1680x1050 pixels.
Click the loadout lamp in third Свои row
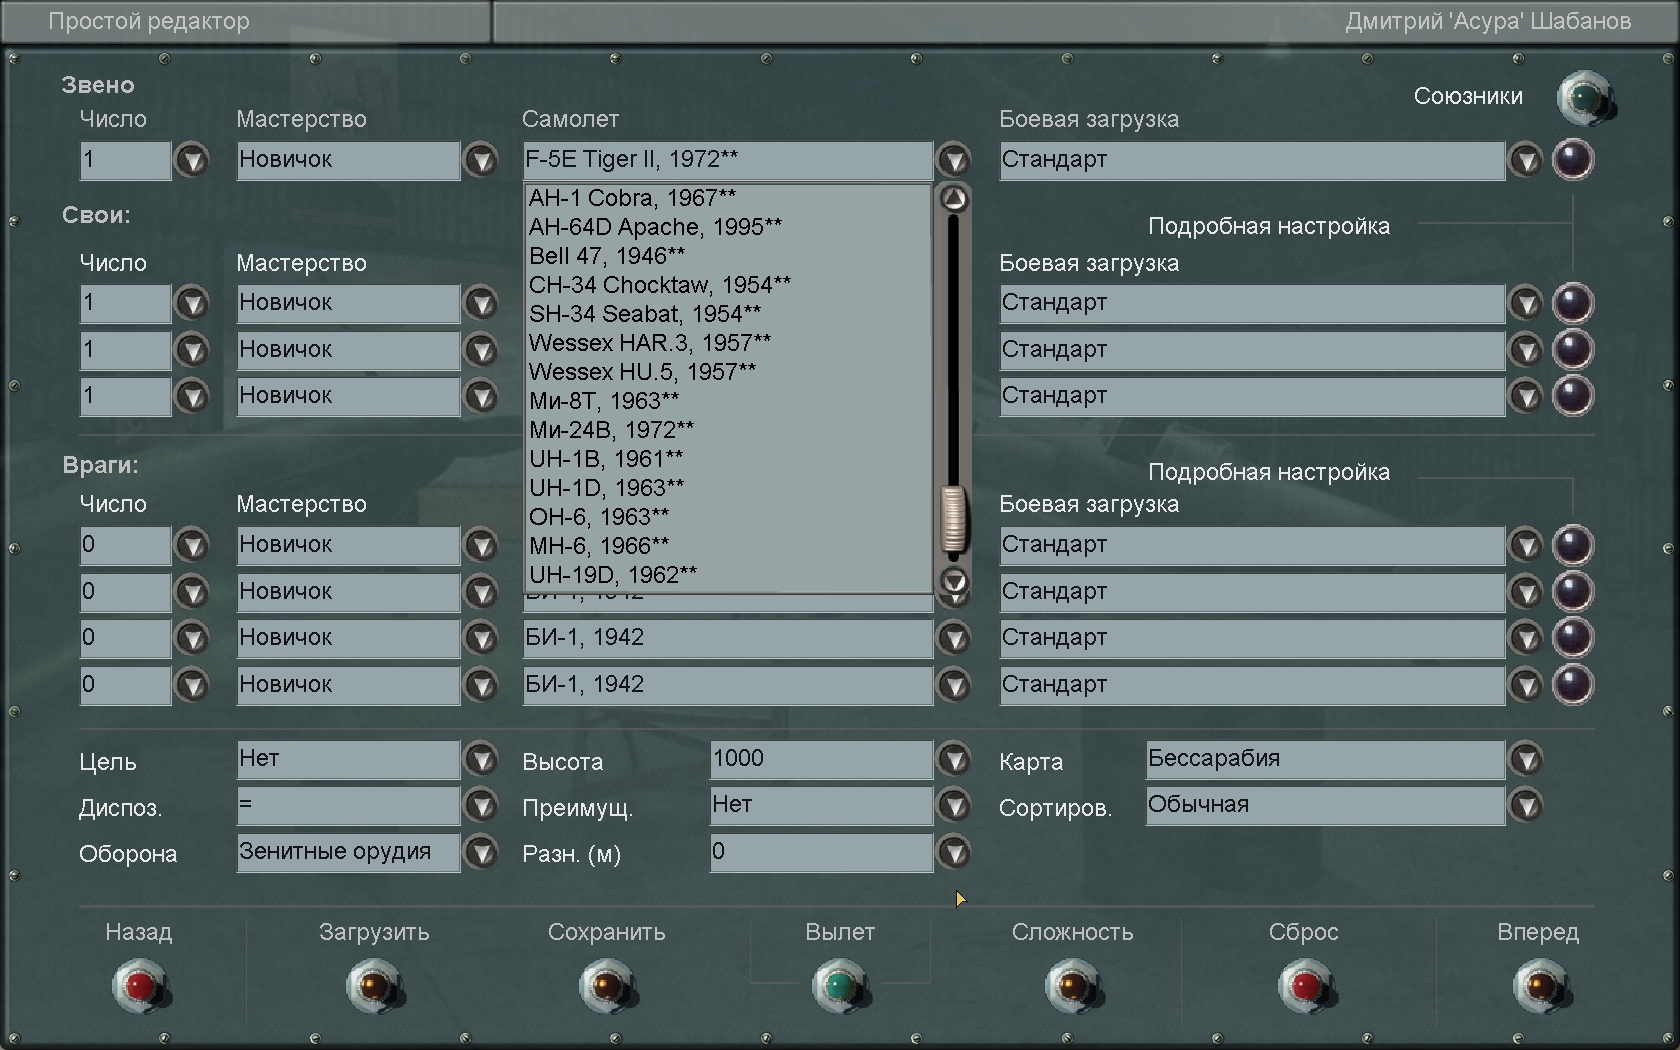coord(1572,396)
